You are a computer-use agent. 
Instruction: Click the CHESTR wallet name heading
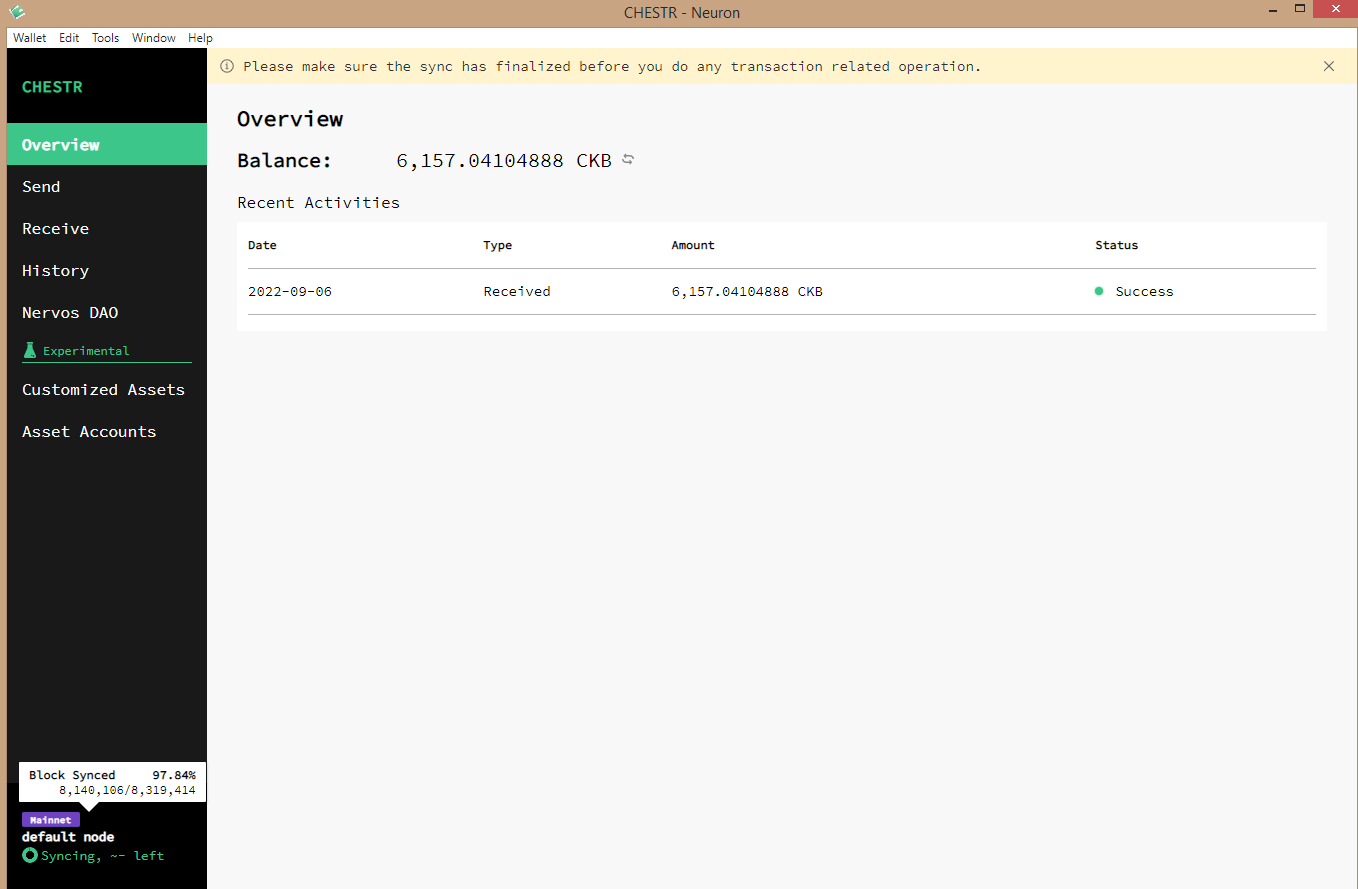pos(52,87)
